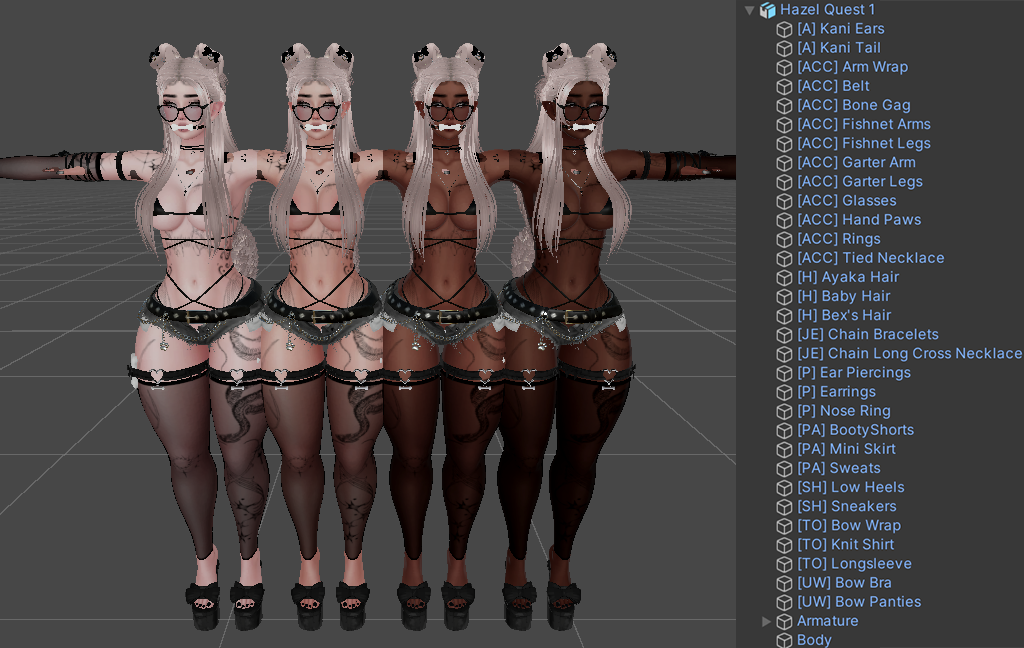This screenshot has height=648, width=1024.
Task: Select the [PA] Sweats object
Action: point(839,468)
